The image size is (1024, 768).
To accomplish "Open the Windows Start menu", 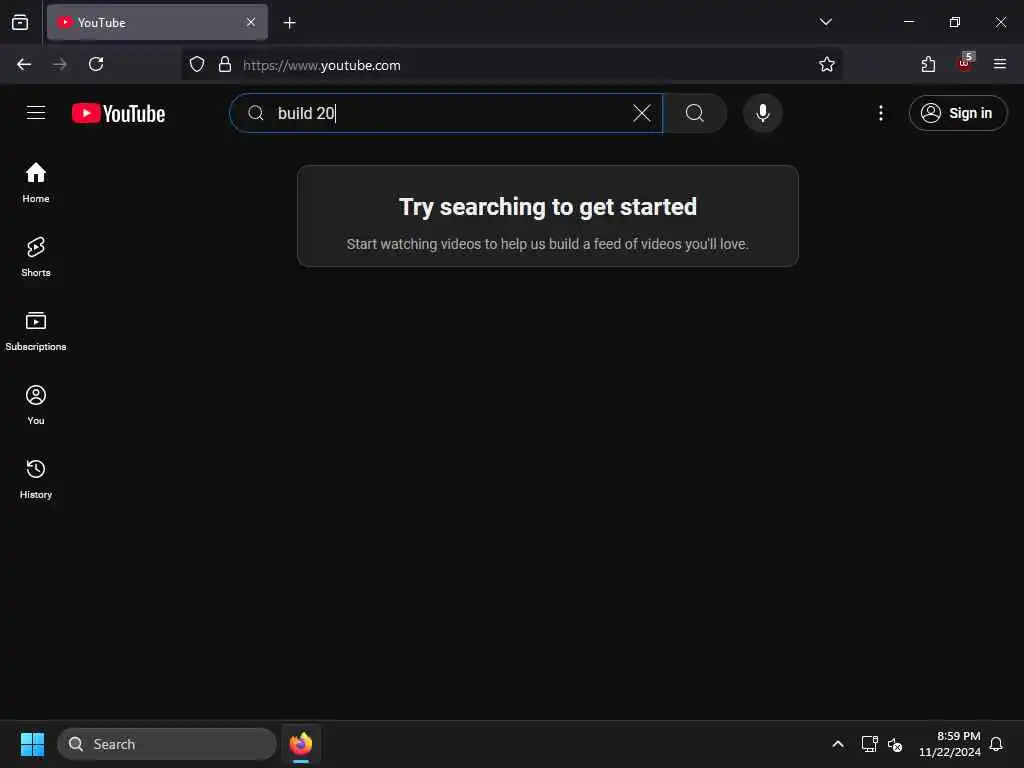I will 32,744.
